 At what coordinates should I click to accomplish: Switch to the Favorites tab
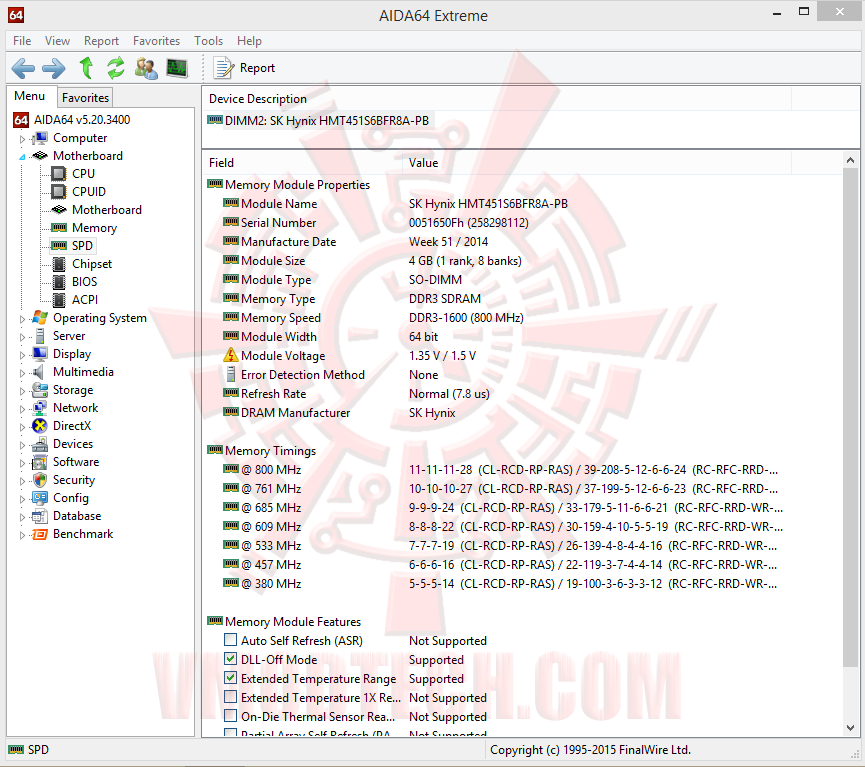pos(86,98)
